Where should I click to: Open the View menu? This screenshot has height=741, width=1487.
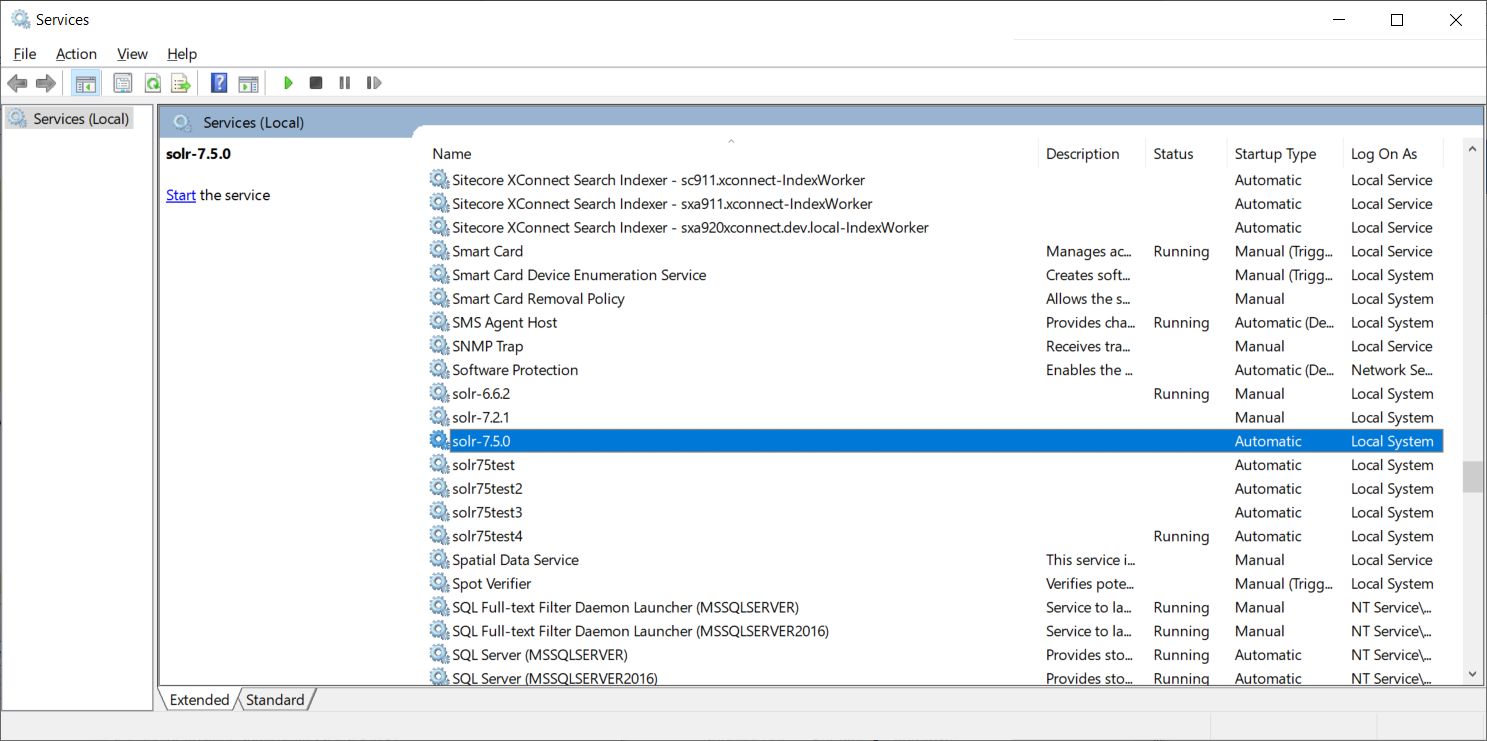[x=132, y=54]
